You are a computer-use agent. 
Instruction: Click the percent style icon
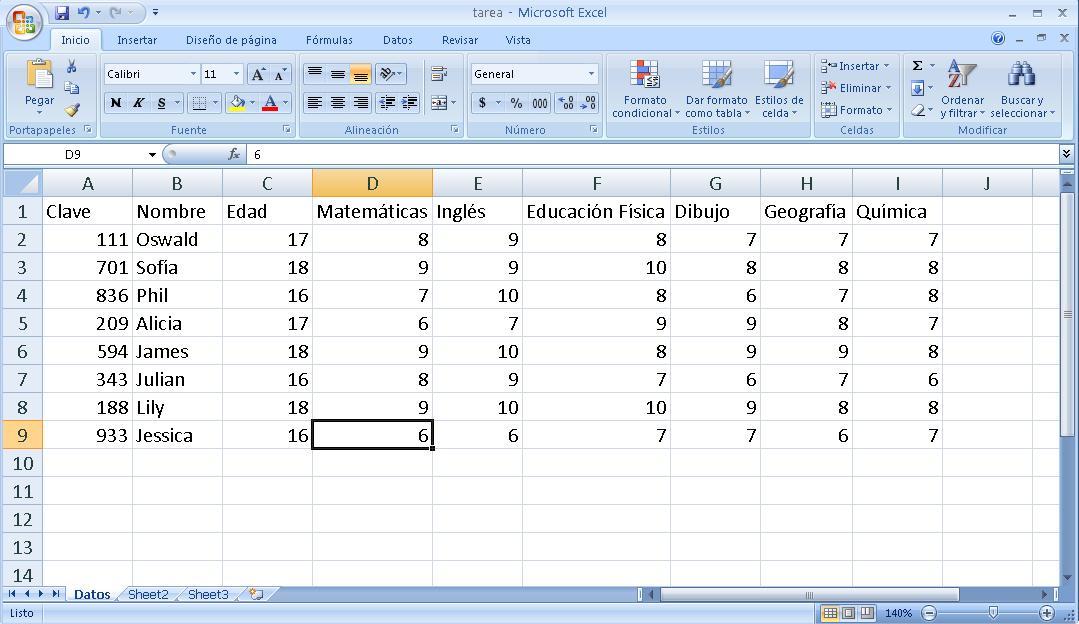[x=516, y=103]
